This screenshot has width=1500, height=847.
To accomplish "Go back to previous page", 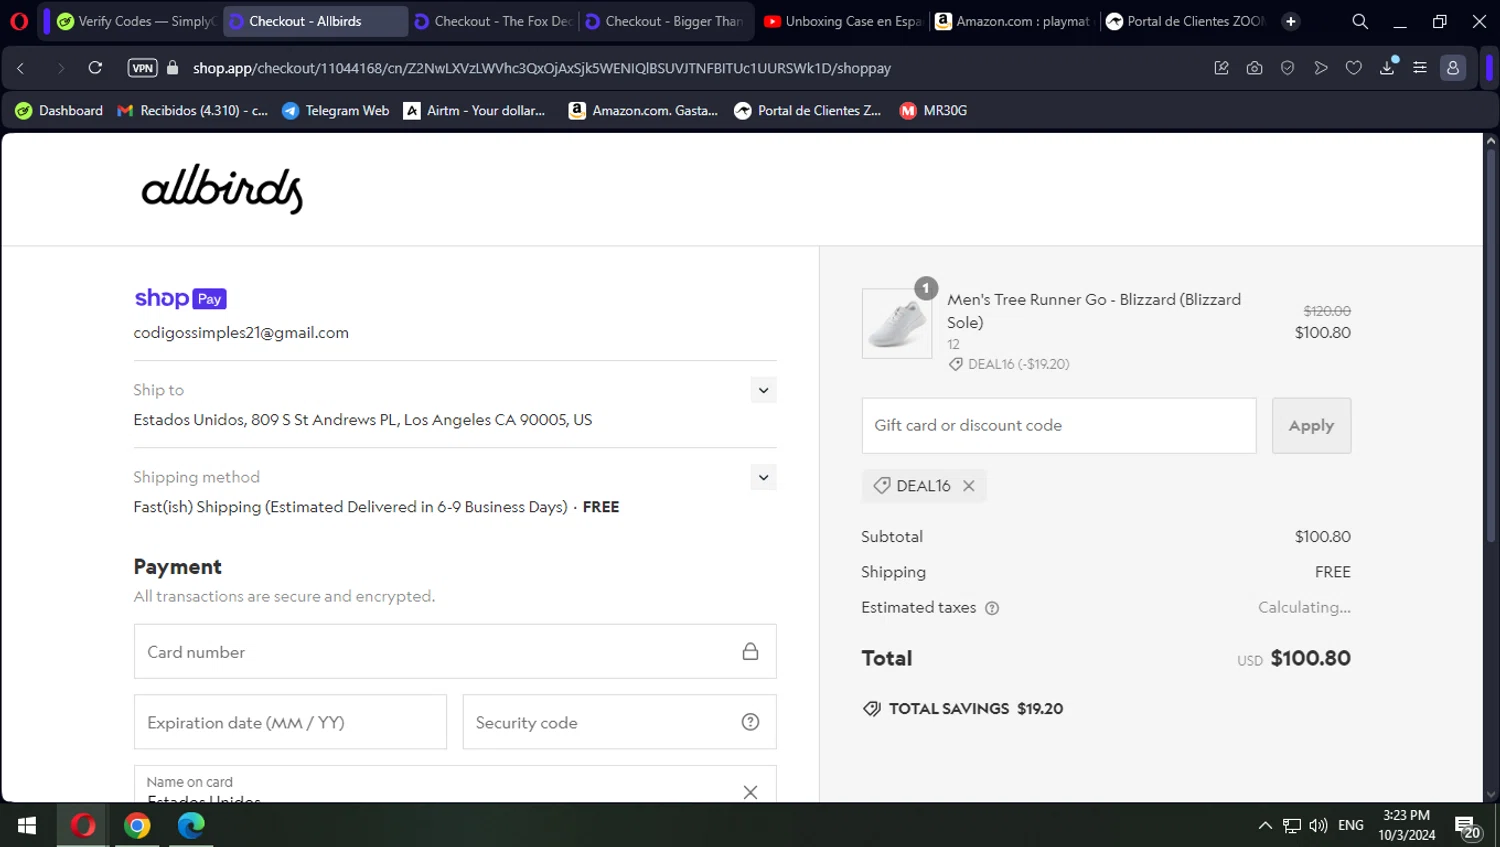I will [x=21, y=68].
